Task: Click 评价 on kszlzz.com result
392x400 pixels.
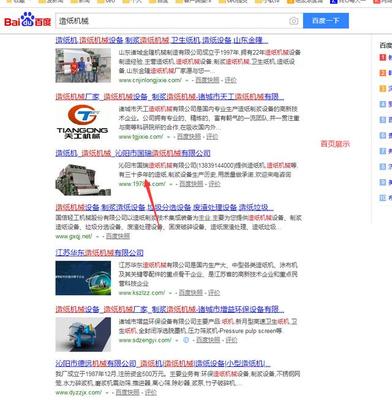Action: click(214, 293)
